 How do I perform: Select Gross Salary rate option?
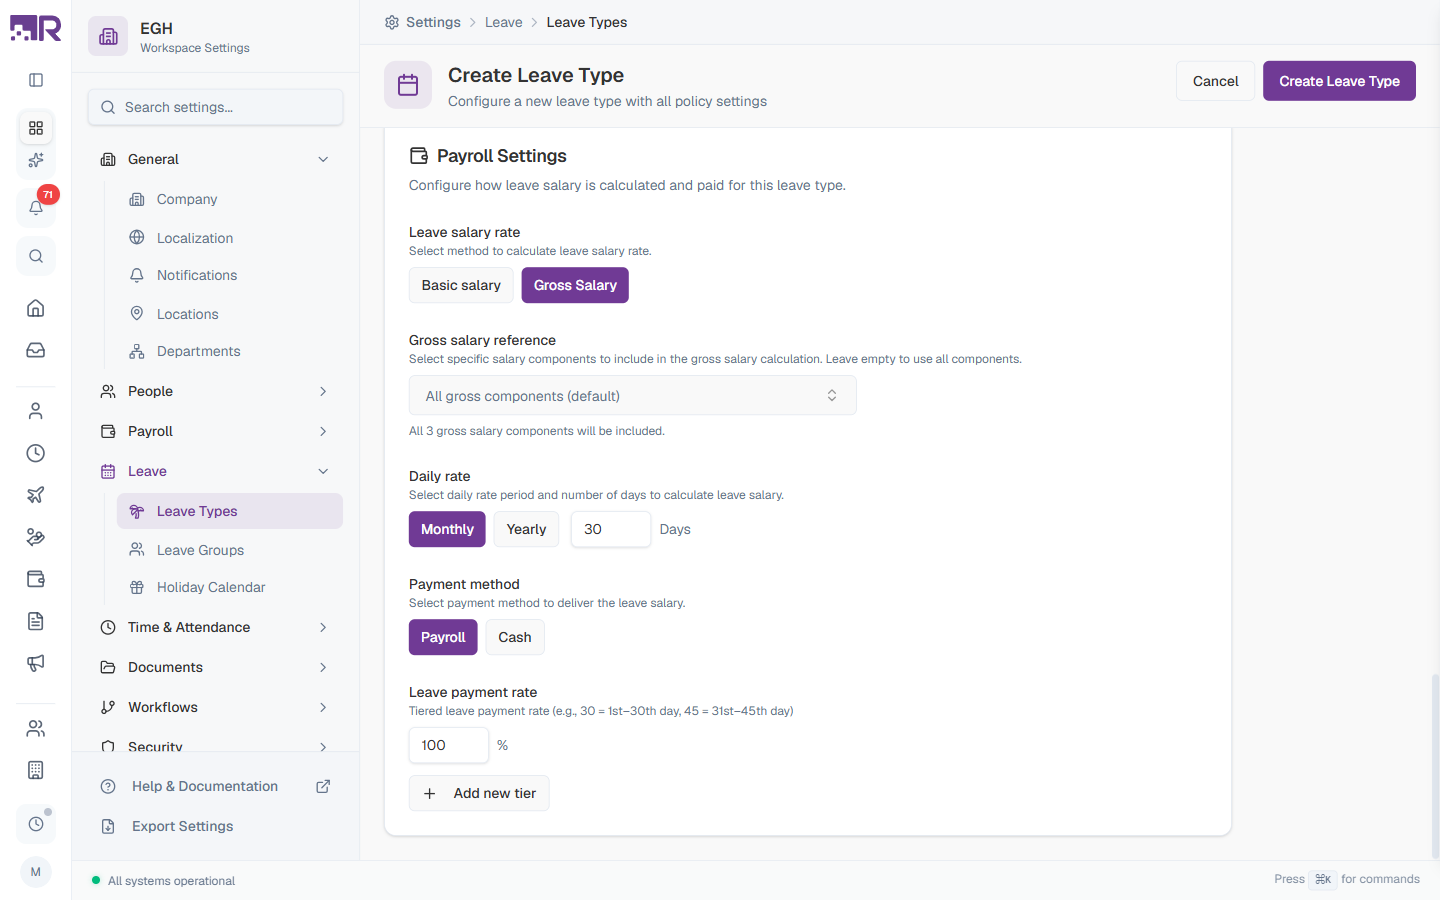[x=575, y=285]
